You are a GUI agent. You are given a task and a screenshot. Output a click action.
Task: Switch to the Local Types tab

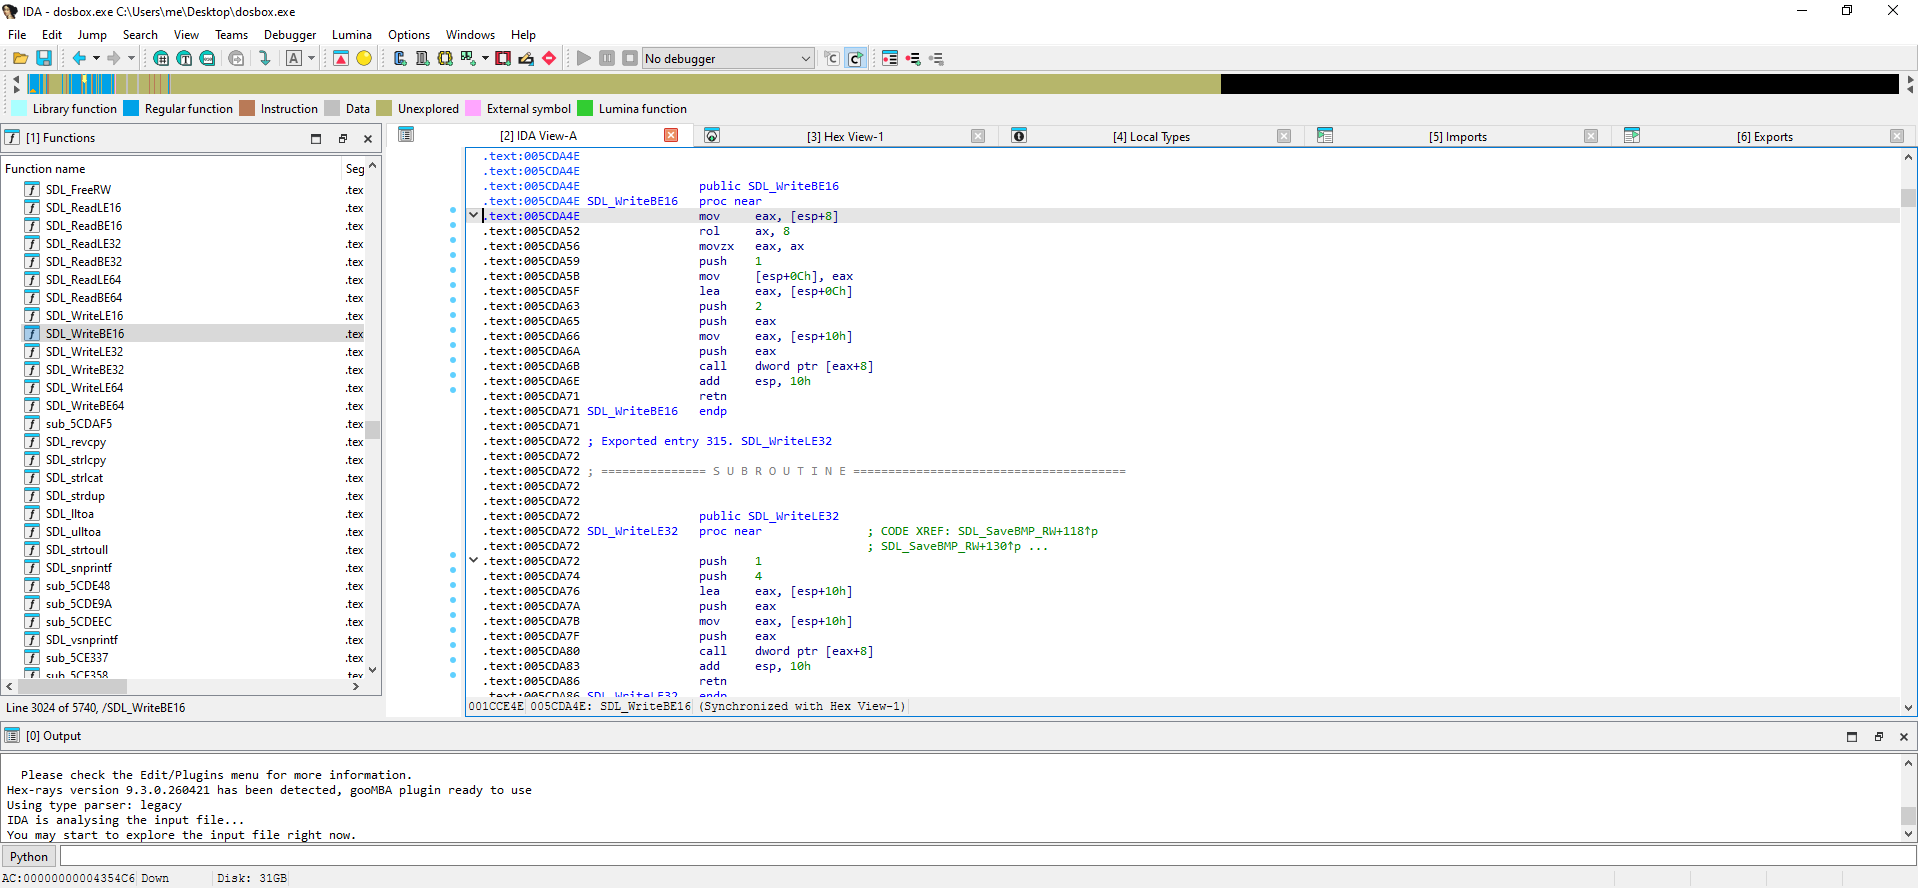coord(1151,136)
